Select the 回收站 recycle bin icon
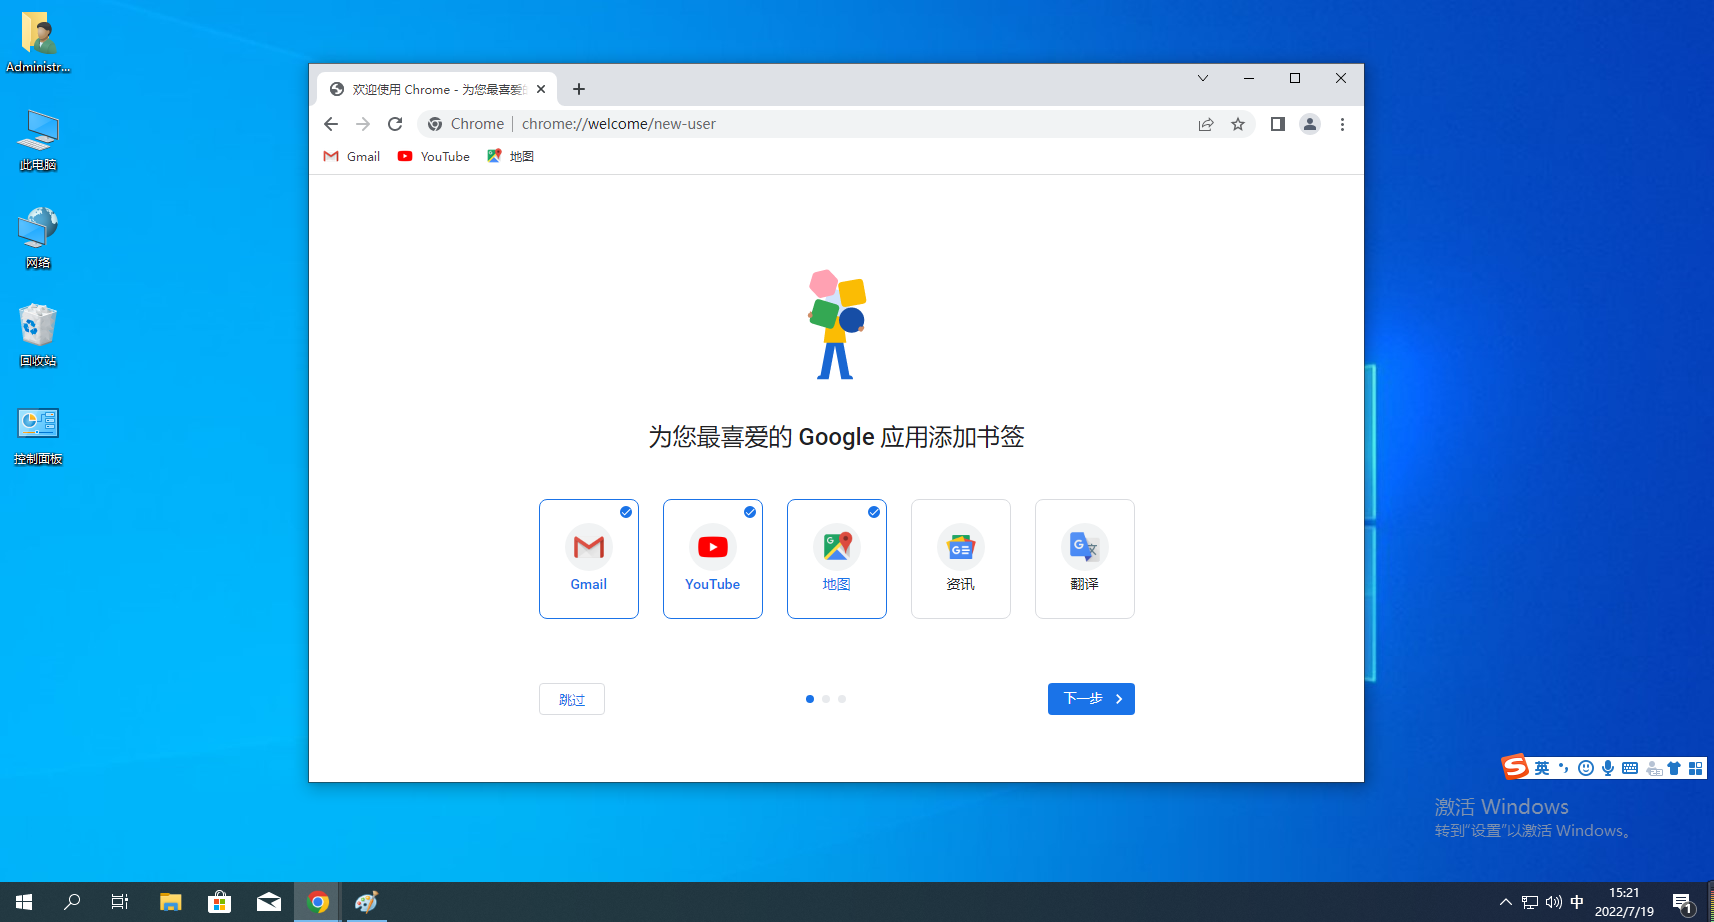This screenshot has height=922, width=1714. coord(38,336)
